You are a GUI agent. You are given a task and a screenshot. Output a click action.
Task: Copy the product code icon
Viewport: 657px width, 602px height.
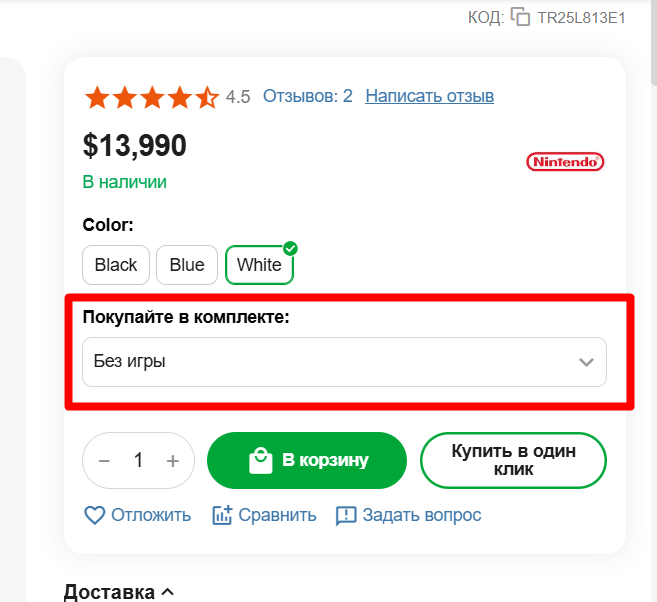coord(520,17)
